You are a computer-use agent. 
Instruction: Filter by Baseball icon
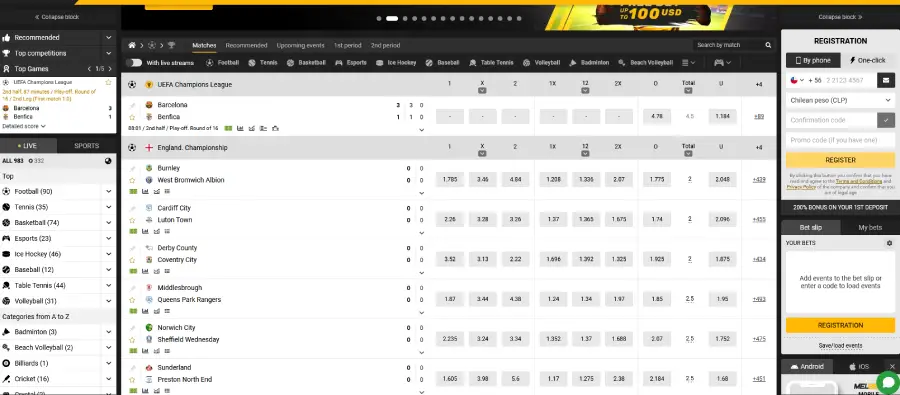click(x=429, y=63)
